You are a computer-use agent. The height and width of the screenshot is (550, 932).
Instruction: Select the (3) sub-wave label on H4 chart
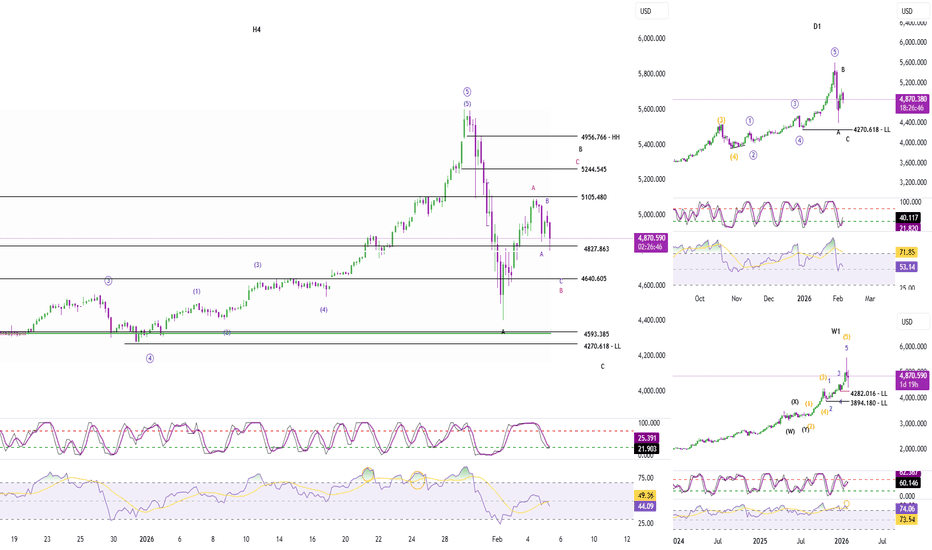pos(257,265)
